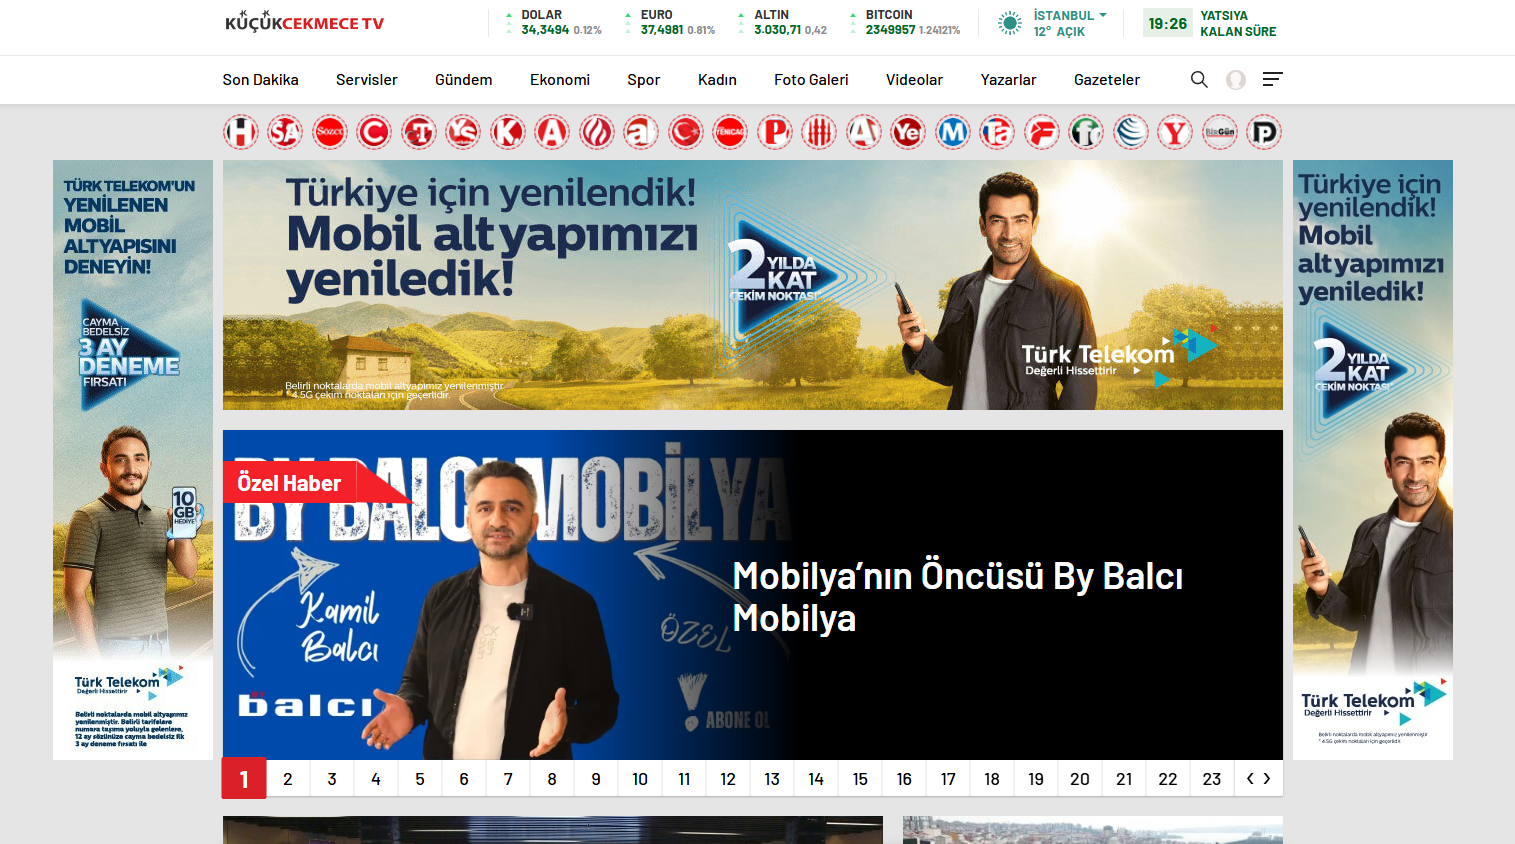Viewport: 1515px width, 844px height.
Task: Click the Küçükçekmece TV logo
Action: point(305,22)
